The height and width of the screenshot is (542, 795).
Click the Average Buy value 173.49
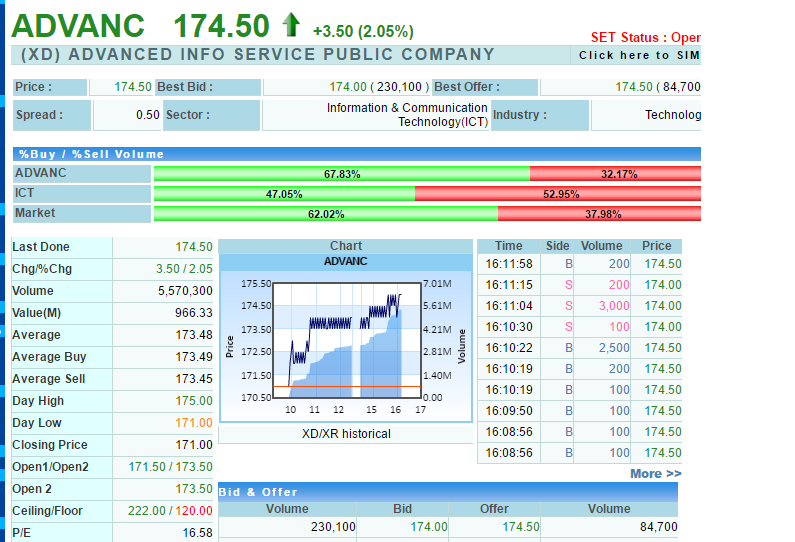point(194,357)
